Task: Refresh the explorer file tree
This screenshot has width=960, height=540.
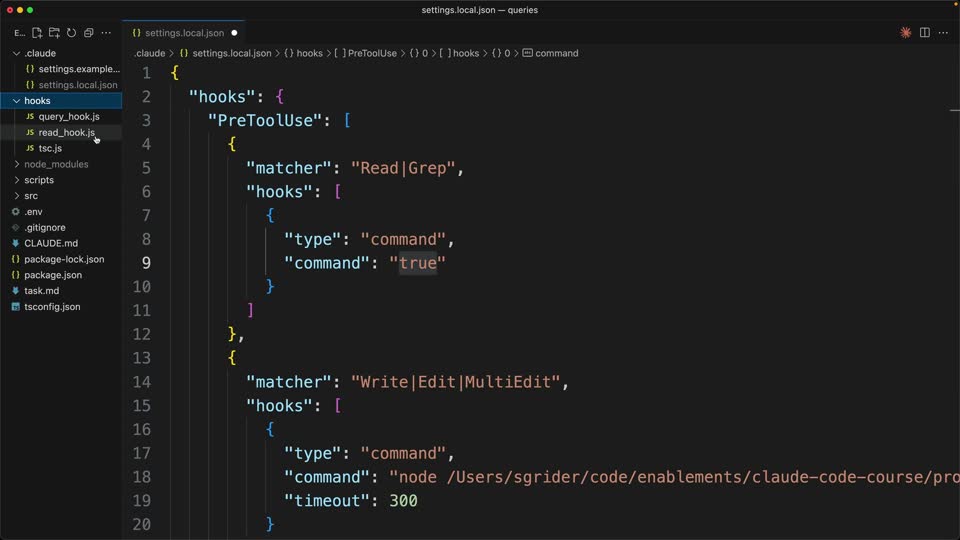Action: [71, 32]
